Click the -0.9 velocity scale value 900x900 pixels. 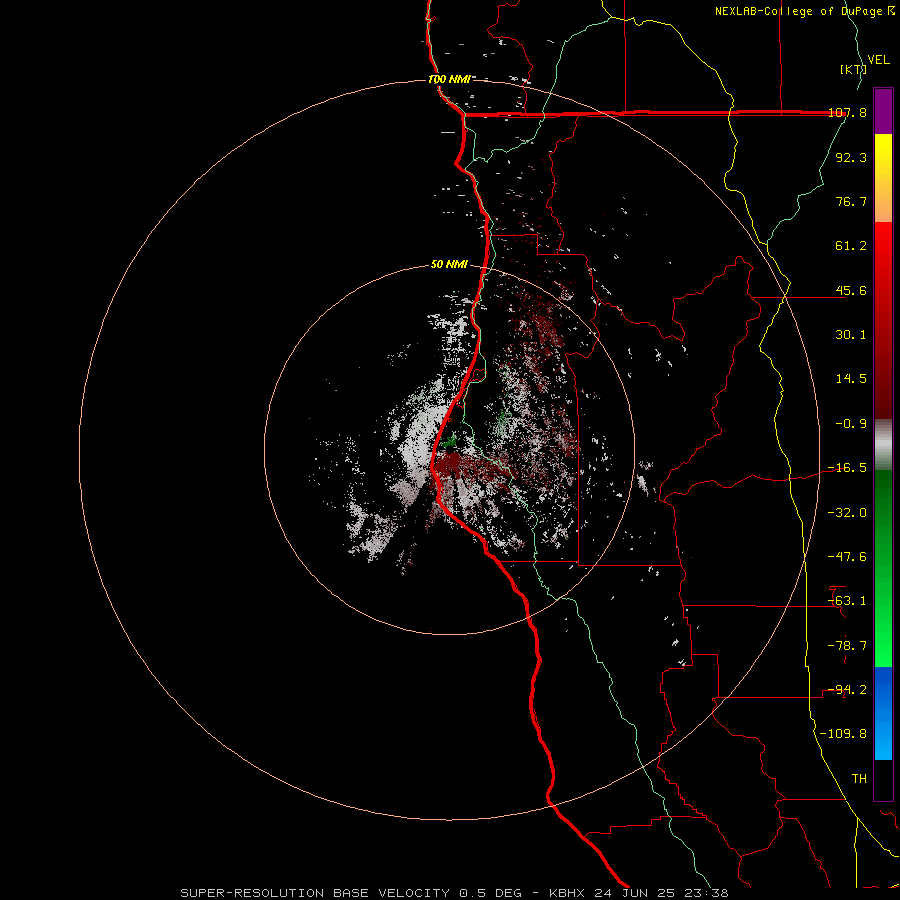tap(851, 424)
